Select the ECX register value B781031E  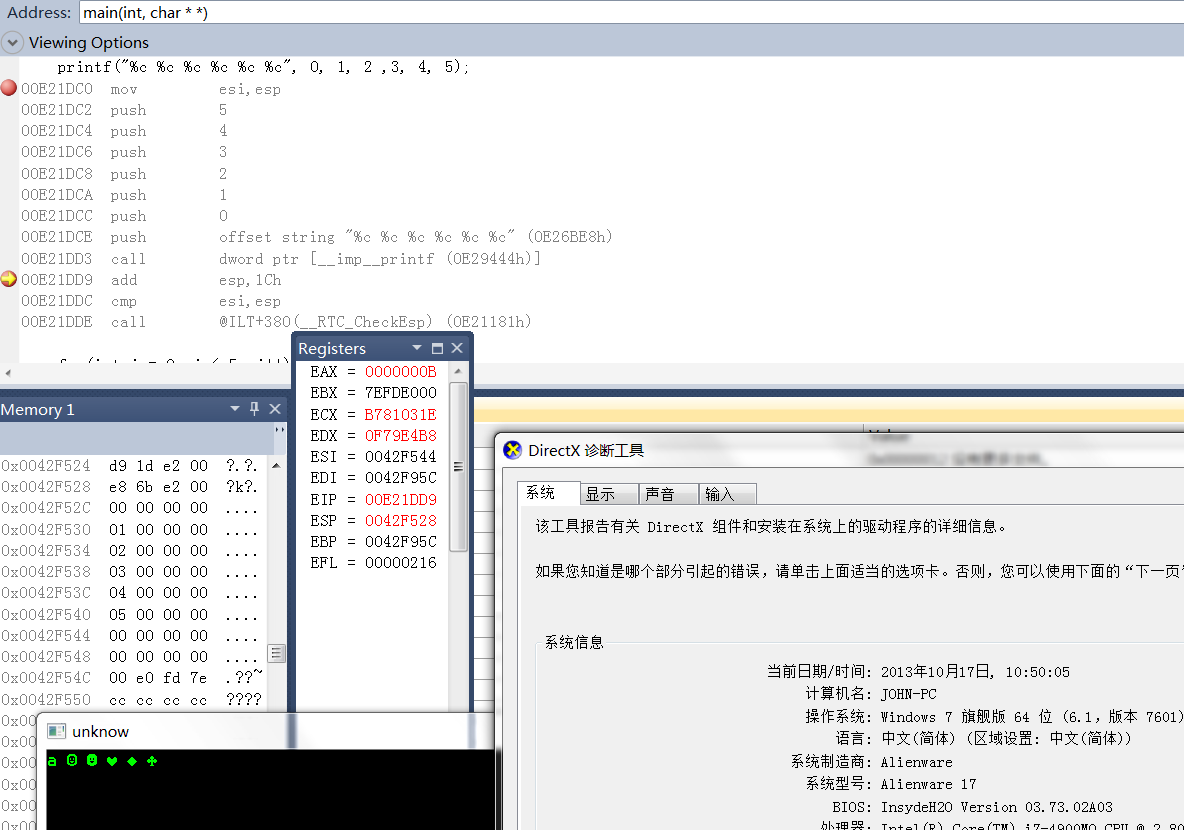tap(400, 414)
